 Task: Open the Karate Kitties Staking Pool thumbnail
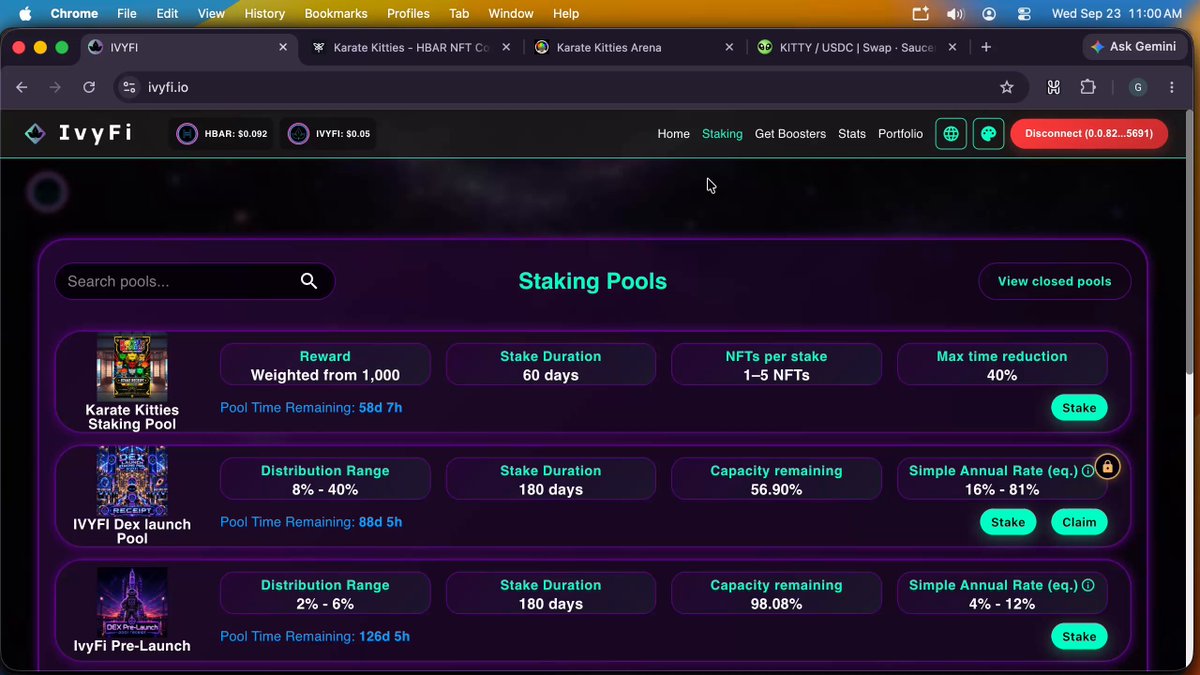(x=132, y=367)
